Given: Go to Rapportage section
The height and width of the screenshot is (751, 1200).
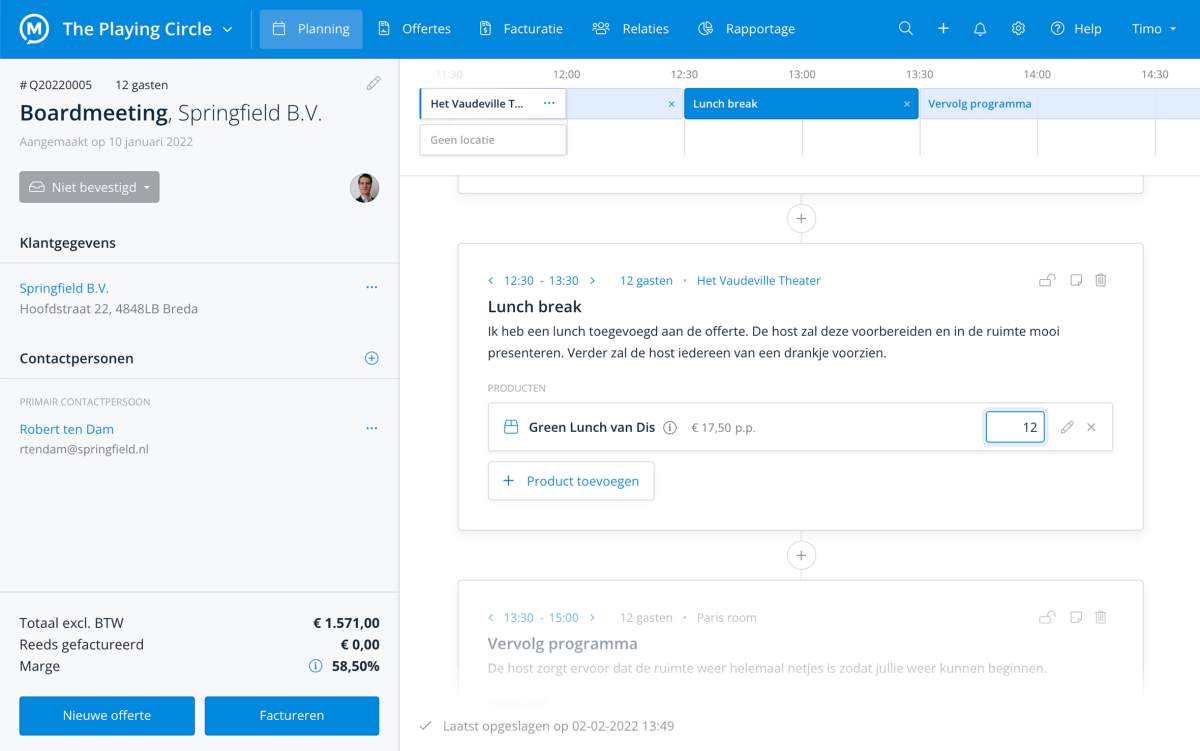Looking at the screenshot, I should [x=746, y=29].
